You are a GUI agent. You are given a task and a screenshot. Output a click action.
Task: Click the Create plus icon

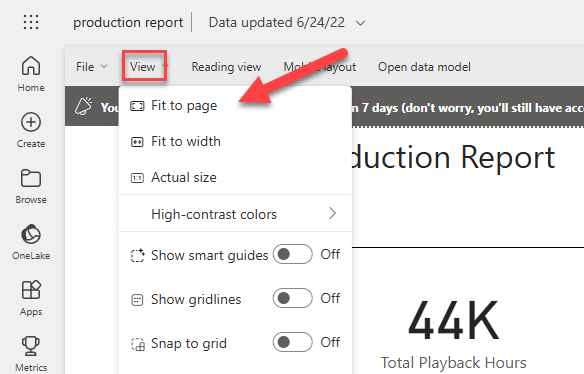(31, 122)
